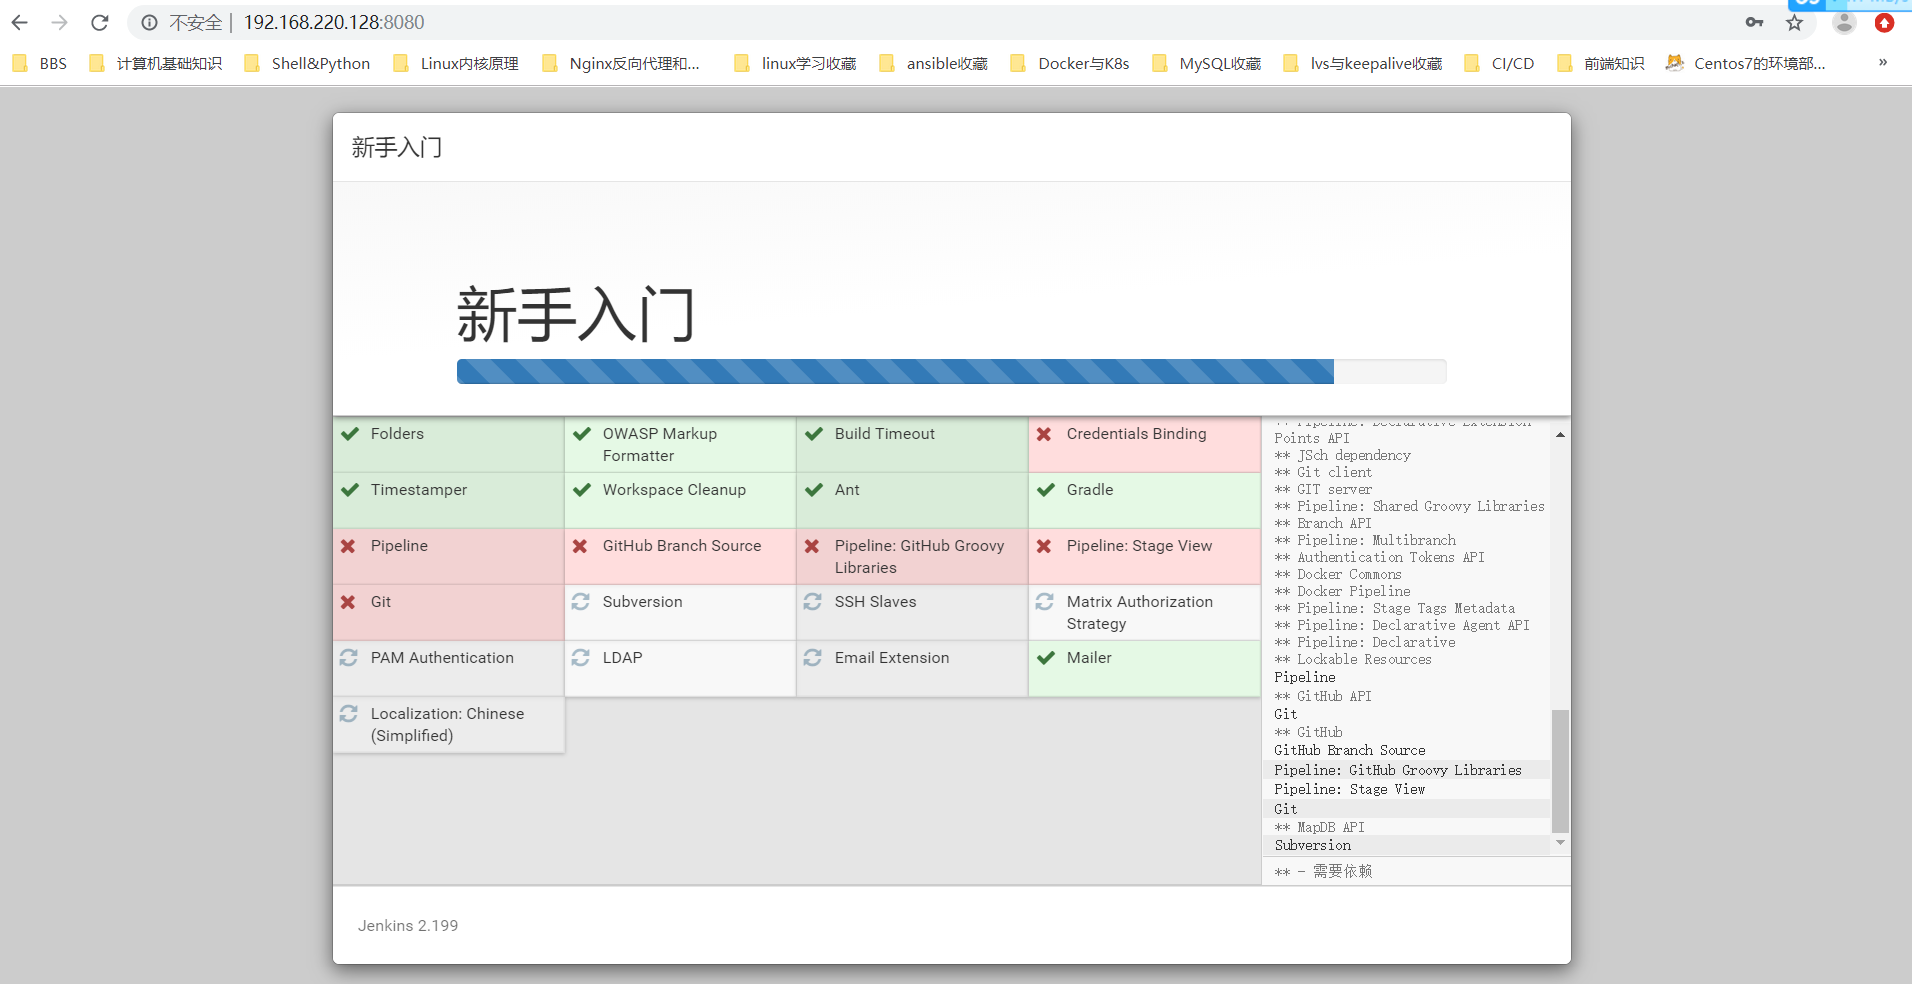Click the Credentials Binding plugin text
The height and width of the screenshot is (984, 1912).
click(x=1136, y=434)
